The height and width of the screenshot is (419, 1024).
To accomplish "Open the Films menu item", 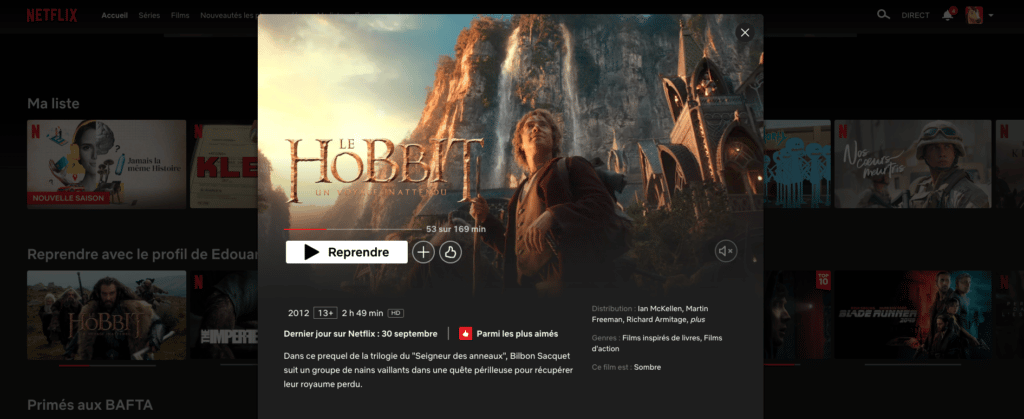I will tap(180, 15).
